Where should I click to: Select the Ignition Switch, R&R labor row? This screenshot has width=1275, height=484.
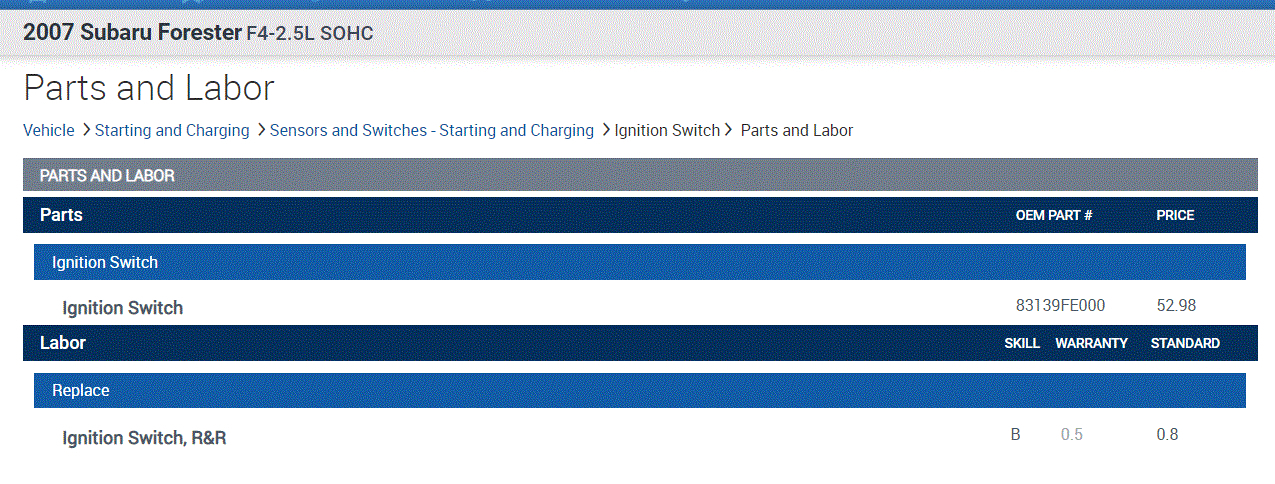pyautogui.click(x=144, y=438)
